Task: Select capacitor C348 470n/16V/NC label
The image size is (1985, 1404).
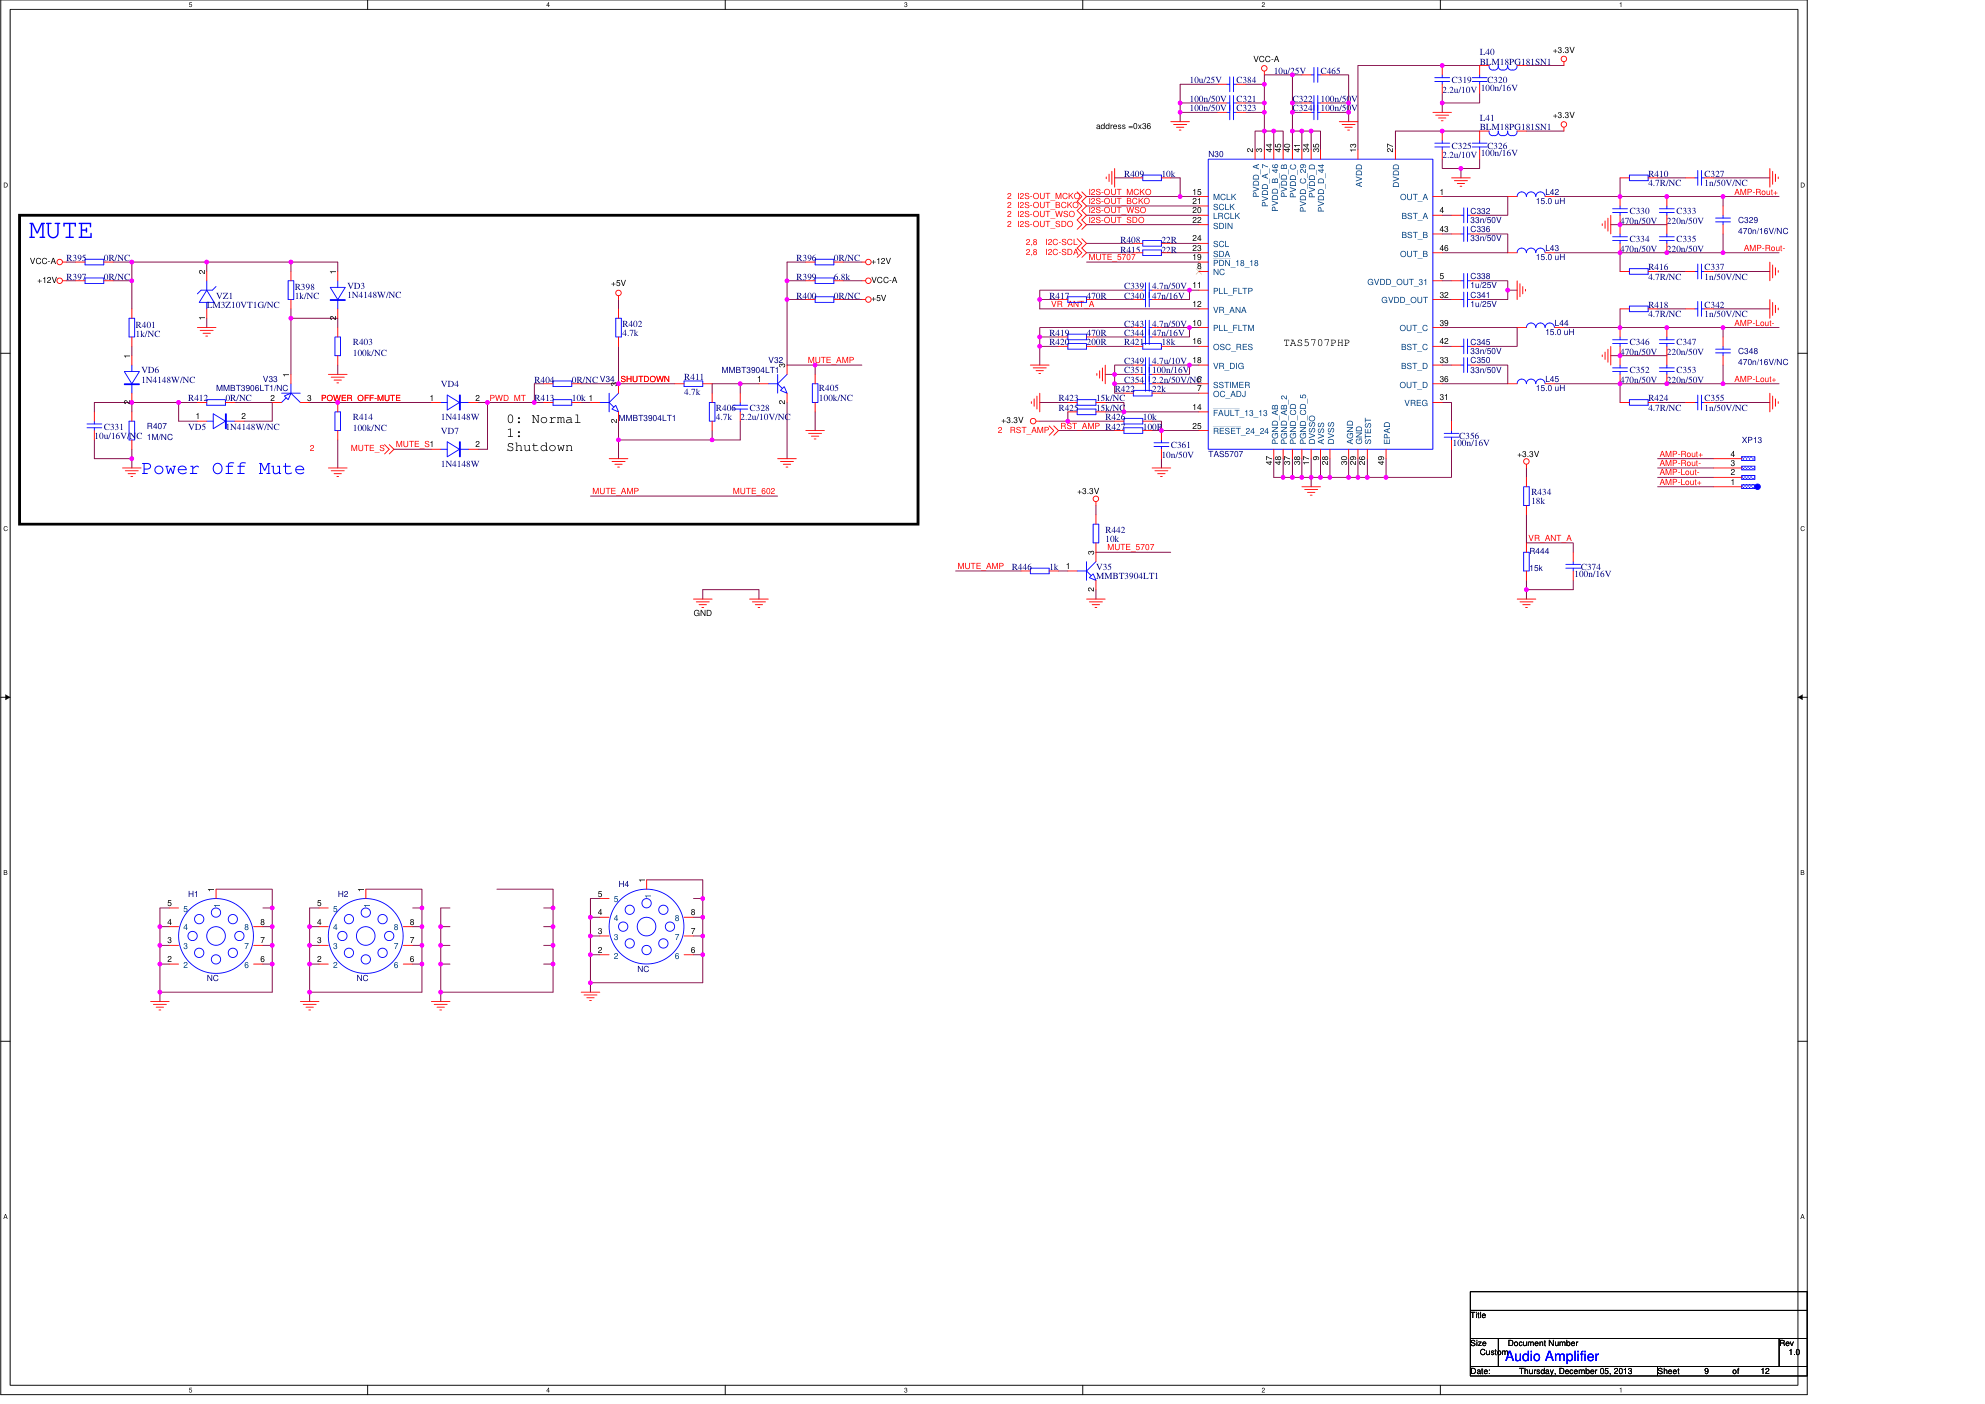Action: pyautogui.click(x=1762, y=356)
